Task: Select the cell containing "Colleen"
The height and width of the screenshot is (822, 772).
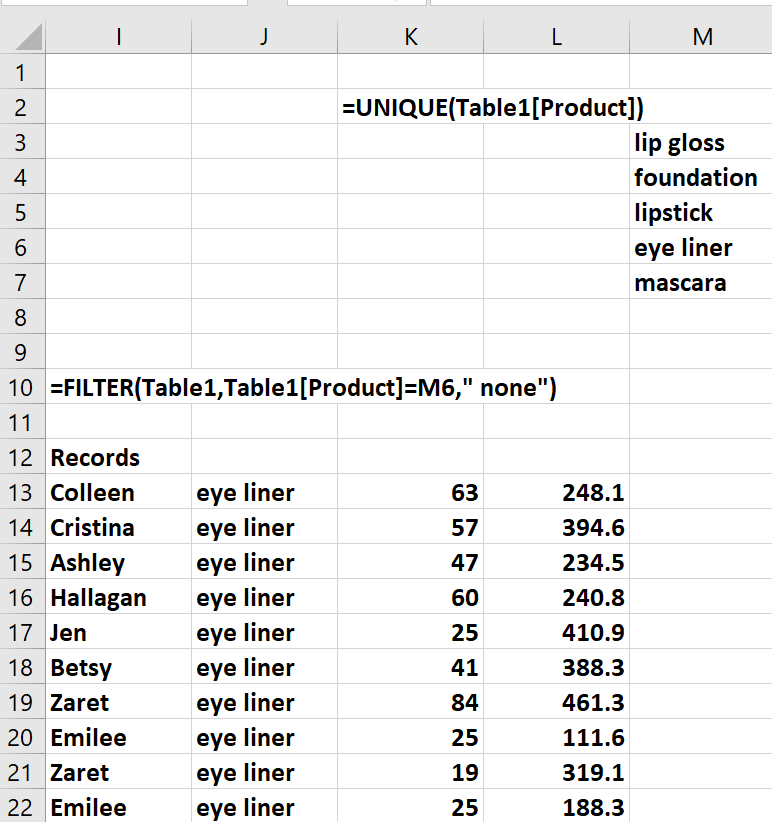Action: click(118, 493)
